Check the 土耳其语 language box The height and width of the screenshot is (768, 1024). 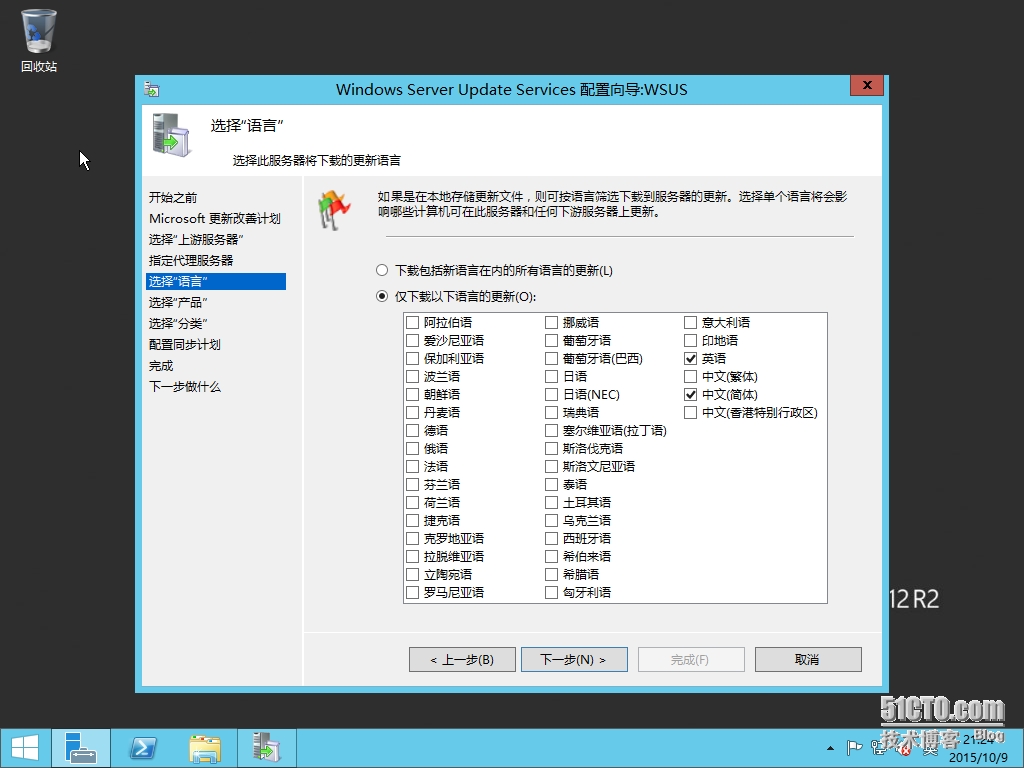click(x=551, y=502)
